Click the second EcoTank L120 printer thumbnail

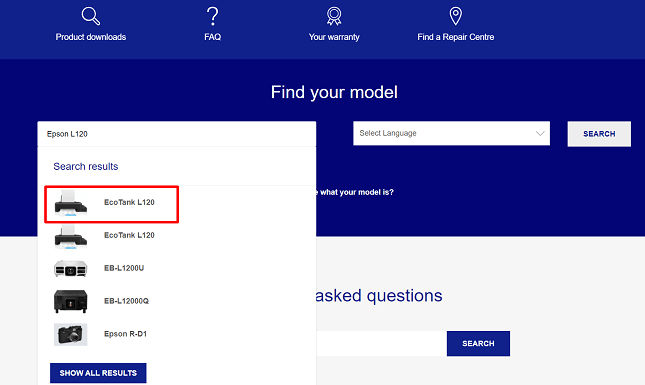(x=71, y=237)
